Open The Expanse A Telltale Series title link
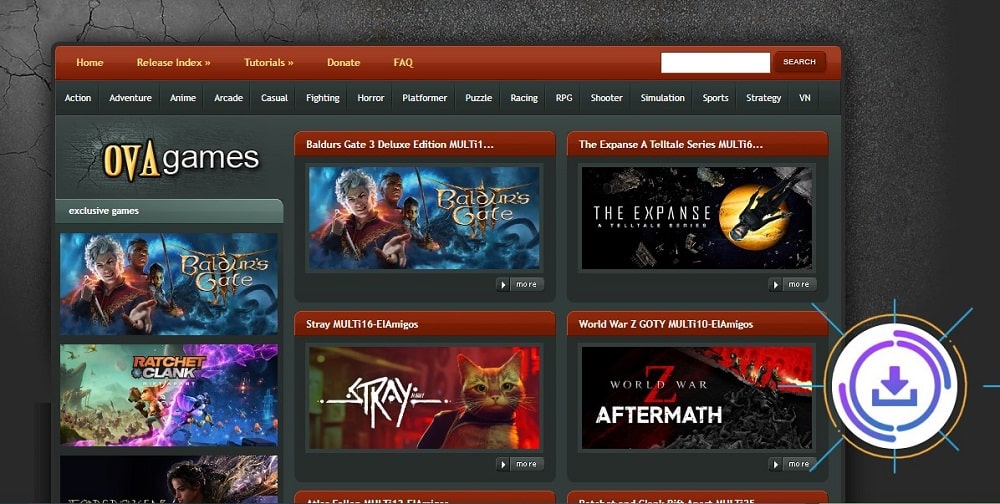 (670, 144)
